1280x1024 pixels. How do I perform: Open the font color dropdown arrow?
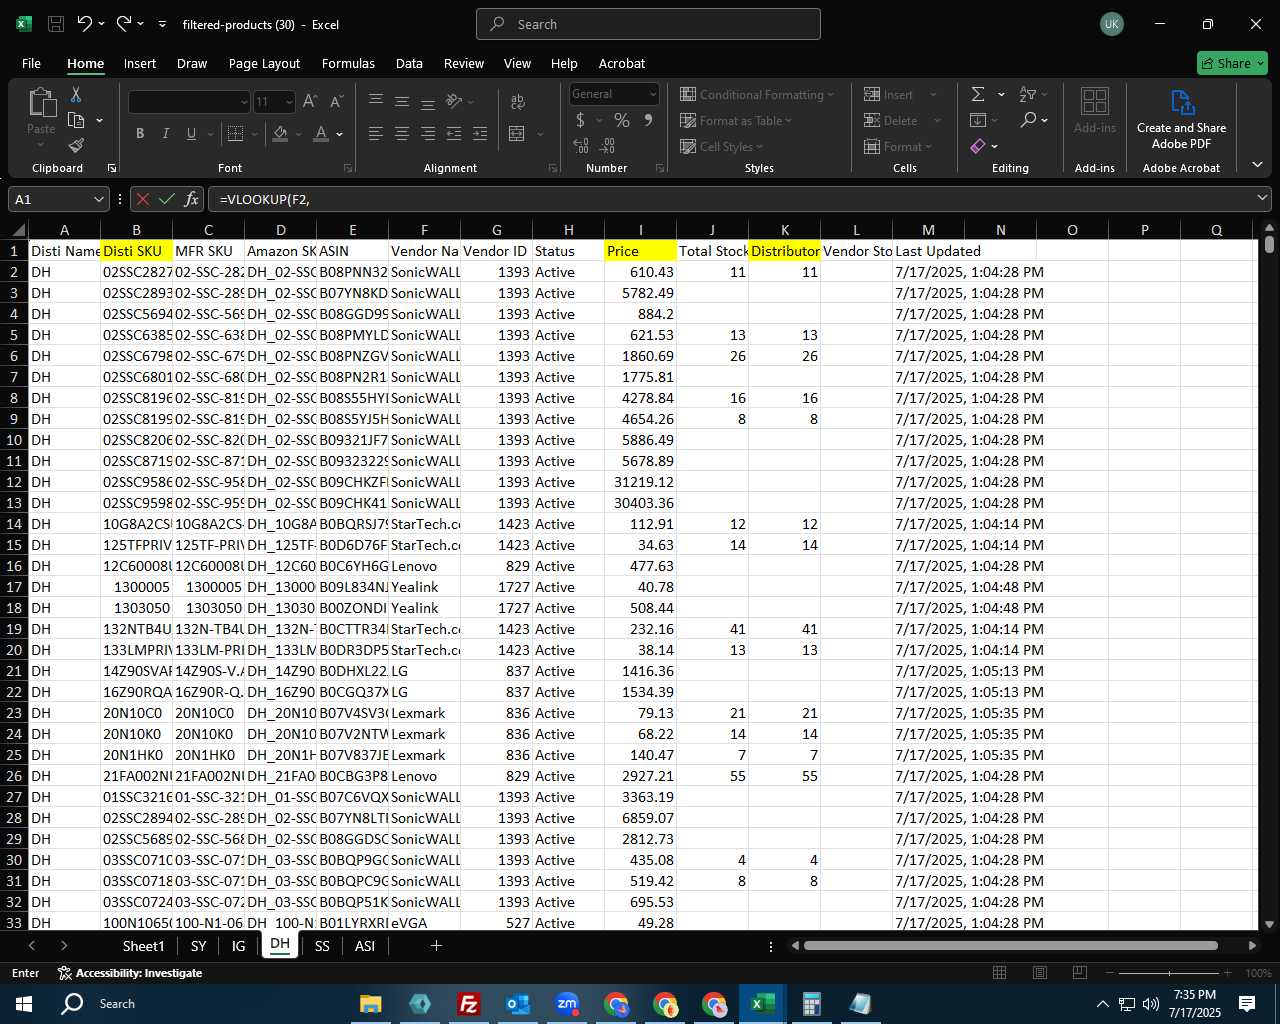click(340, 133)
